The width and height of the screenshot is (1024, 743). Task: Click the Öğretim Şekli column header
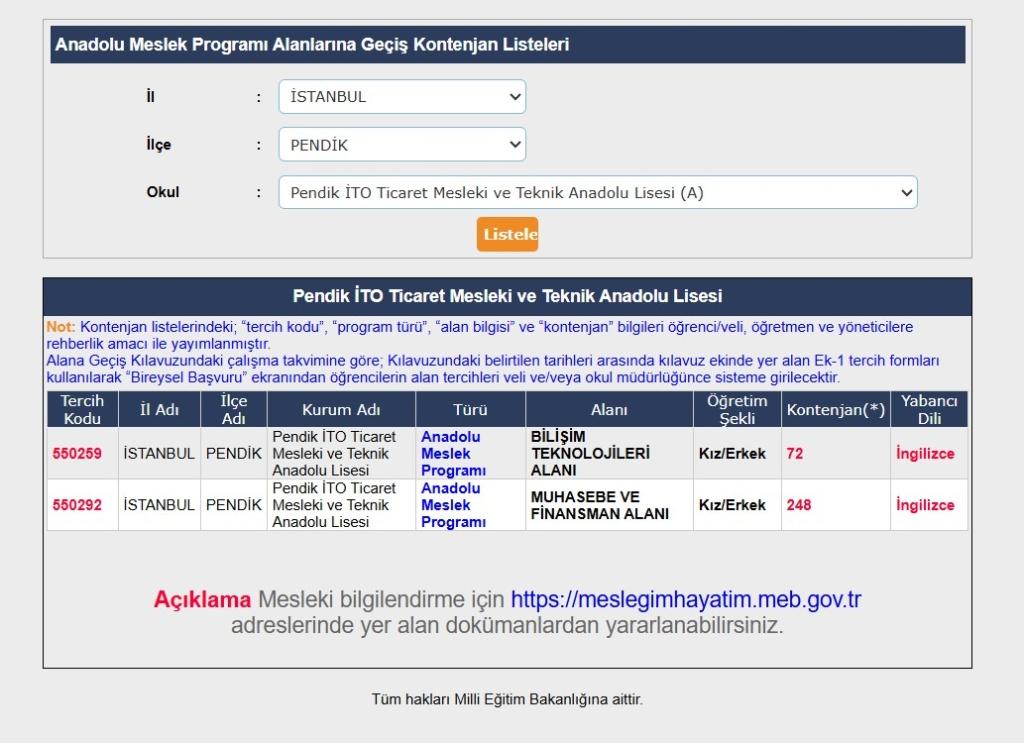click(x=737, y=410)
